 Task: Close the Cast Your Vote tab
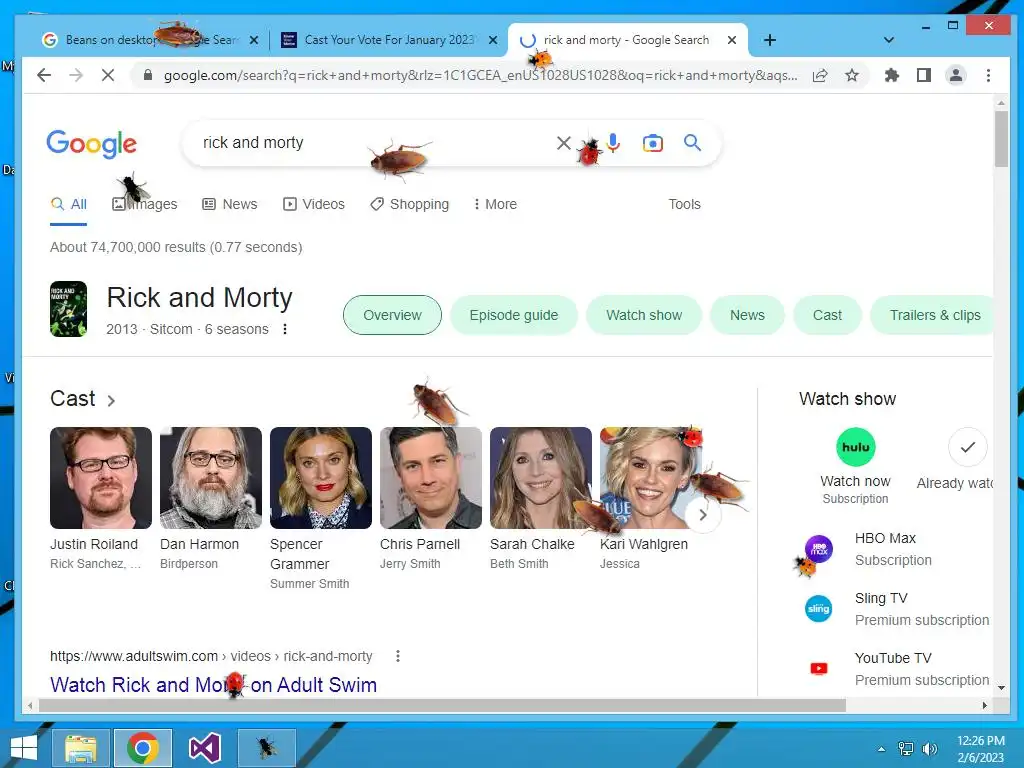coord(493,40)
